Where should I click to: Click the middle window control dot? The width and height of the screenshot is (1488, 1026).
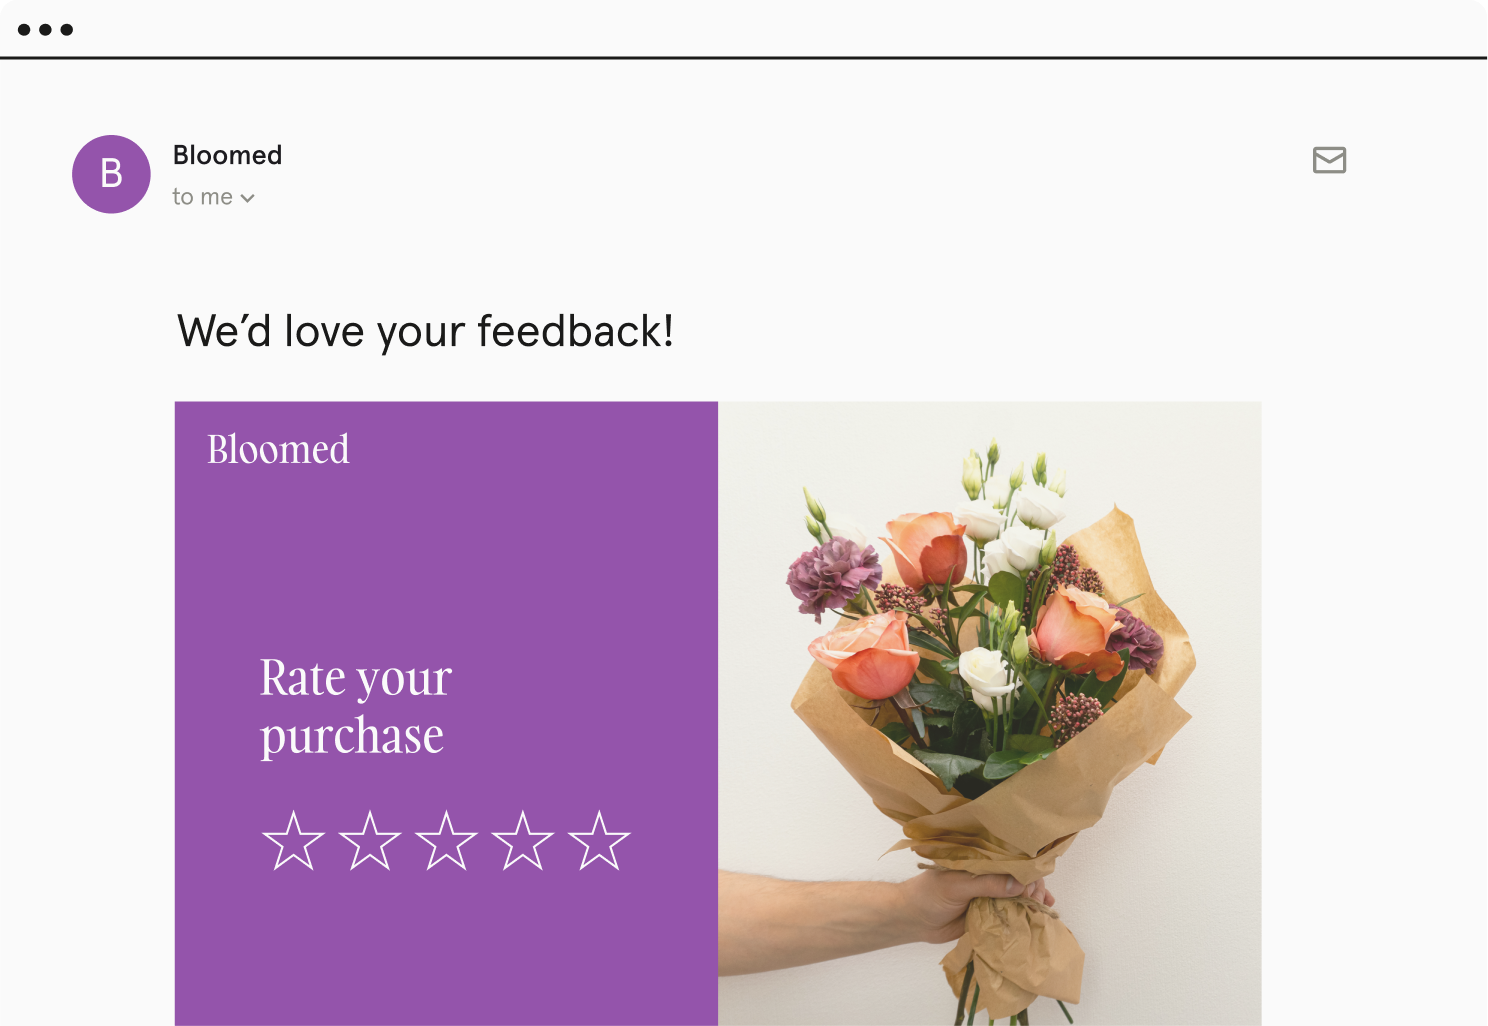click(x=45, y=30)
